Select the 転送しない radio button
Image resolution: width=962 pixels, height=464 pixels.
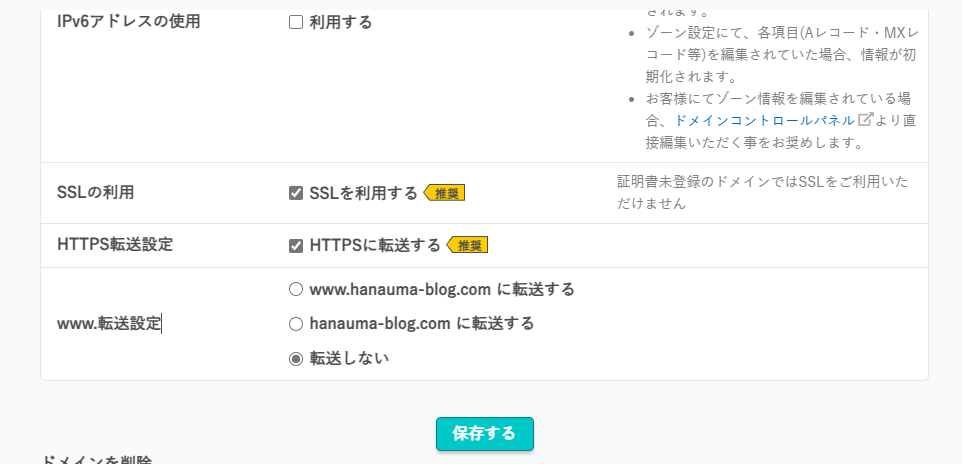click(x=296, y=358)
